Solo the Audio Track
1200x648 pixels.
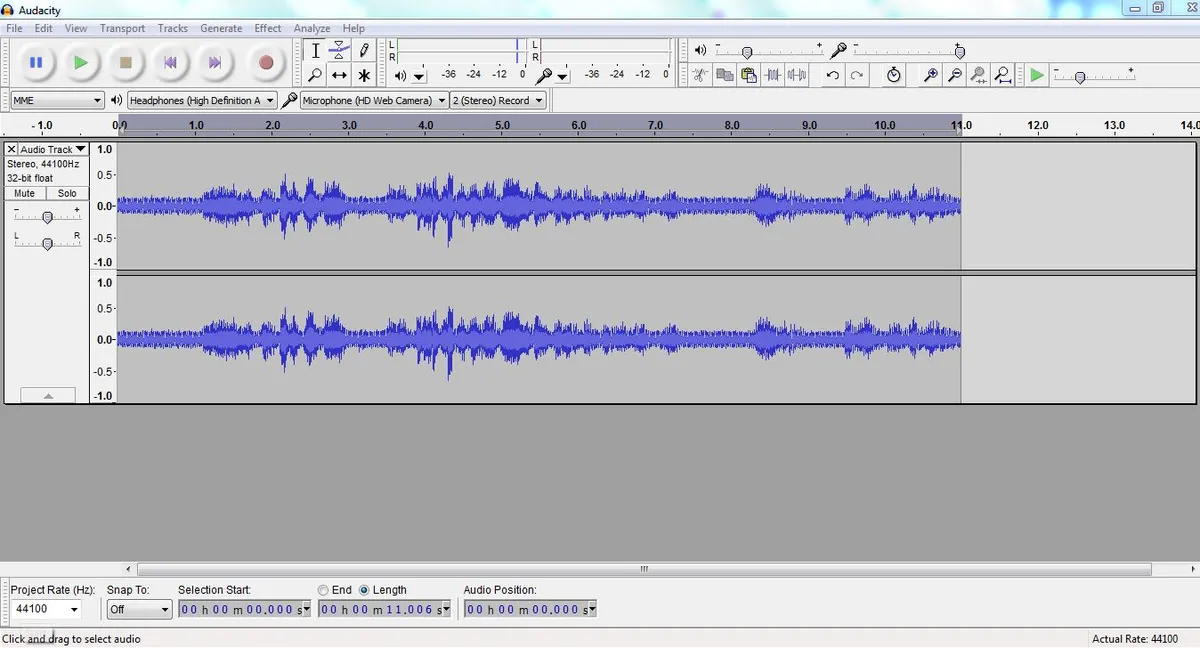67,193
